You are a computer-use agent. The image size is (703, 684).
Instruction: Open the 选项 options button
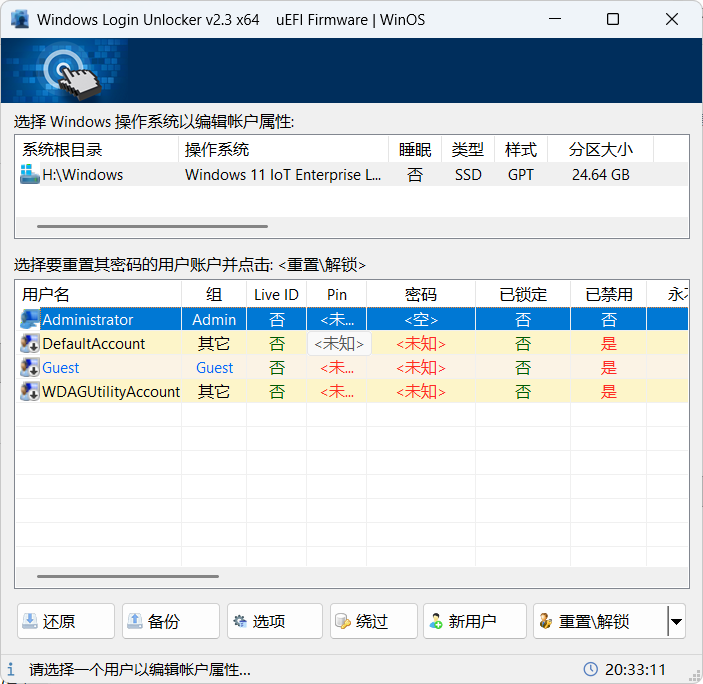tap(275, 621)
